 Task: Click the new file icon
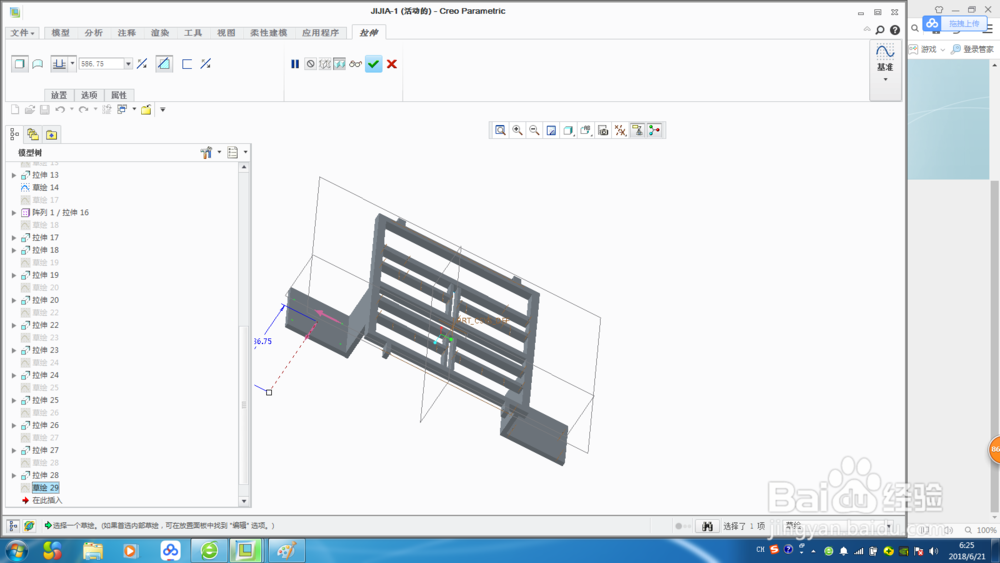(x=15, y=110)
